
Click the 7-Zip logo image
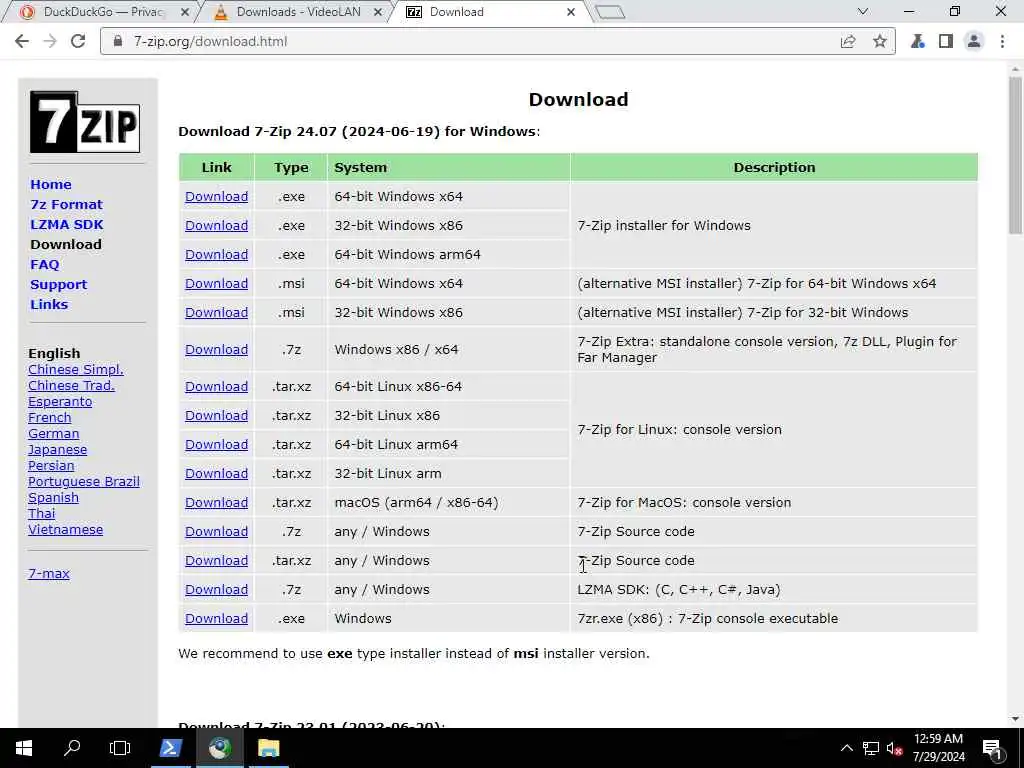85,122
